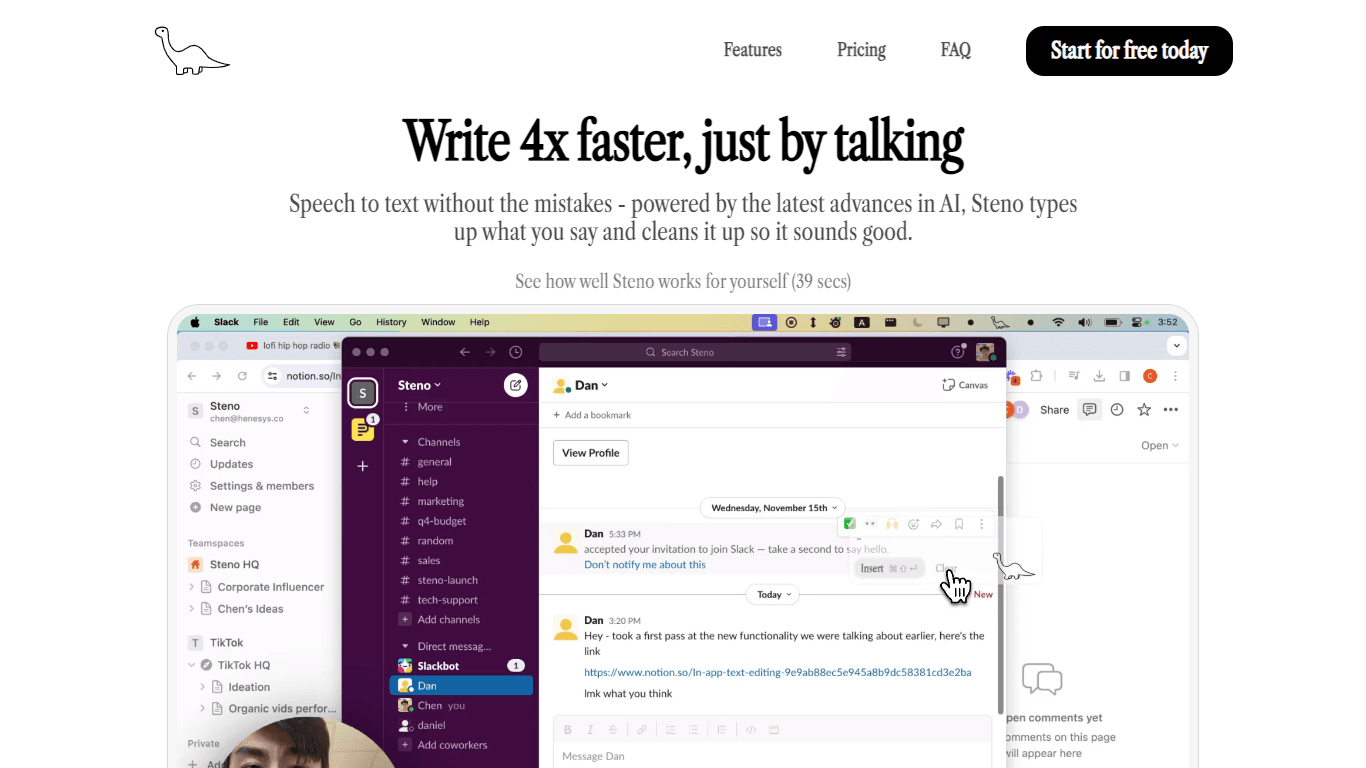
Task: Go to the Pricing nav link
Action: (x=861, y=50)
